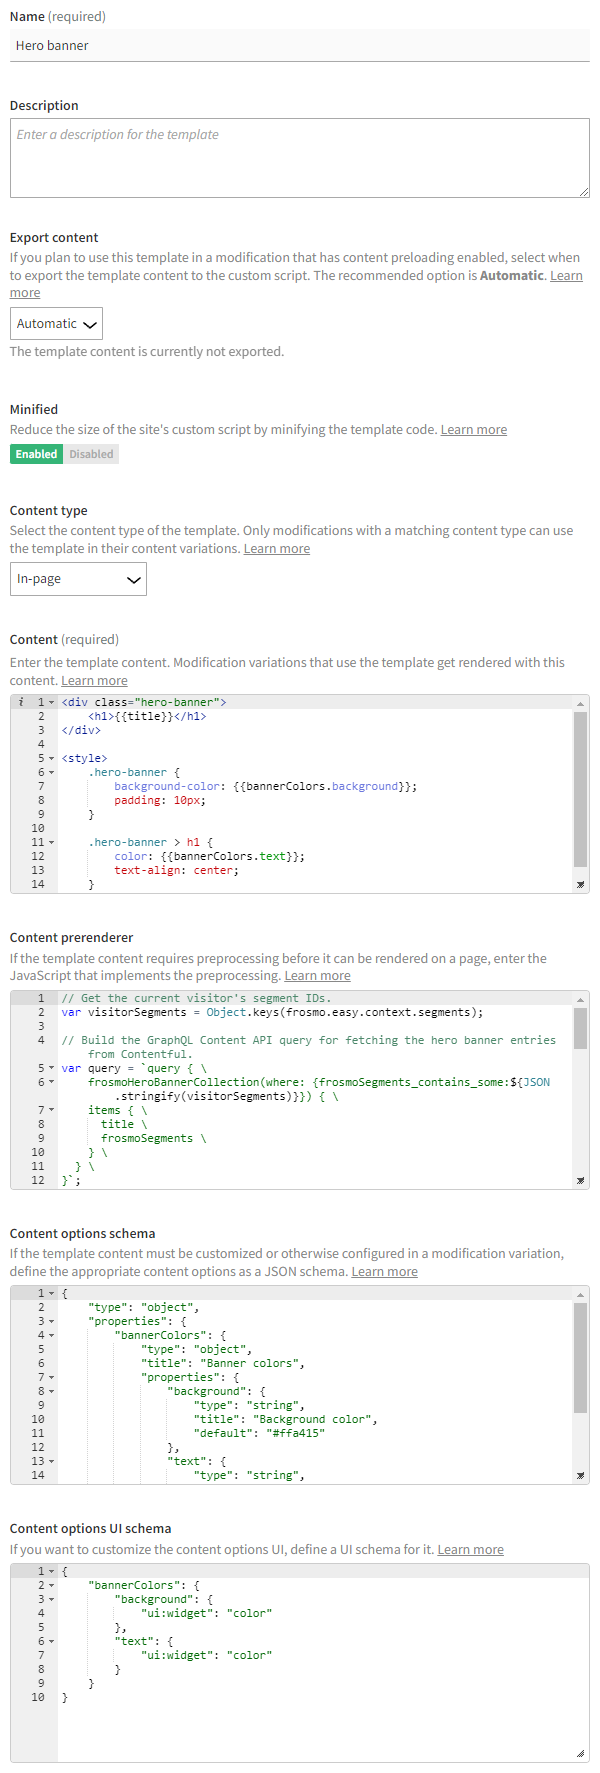The height and width of the screenshot is (1773, 600).
Task: Click the Name field containing Hero banner
Action: (299, 46)
